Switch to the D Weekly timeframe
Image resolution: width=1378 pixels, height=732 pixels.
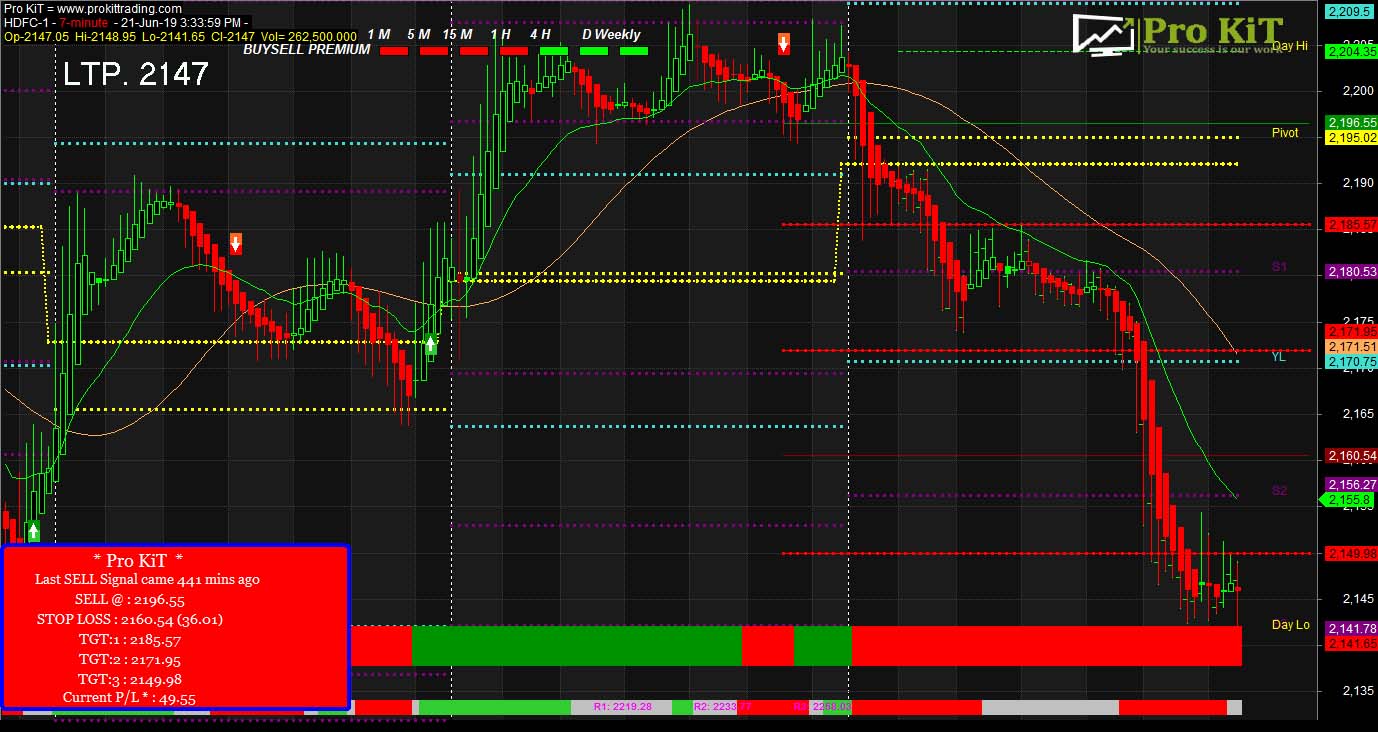tap(611, 34)
